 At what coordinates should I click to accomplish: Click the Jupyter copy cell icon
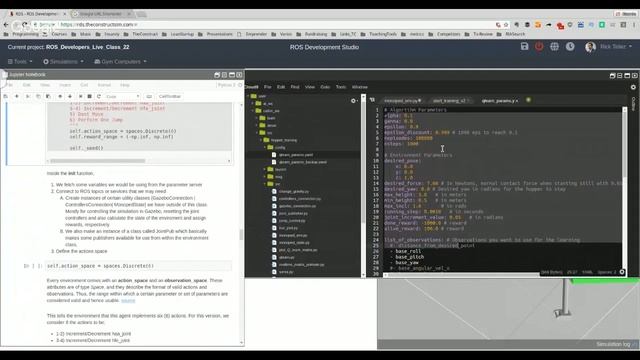pyautogui.click(x=38, y=96)
